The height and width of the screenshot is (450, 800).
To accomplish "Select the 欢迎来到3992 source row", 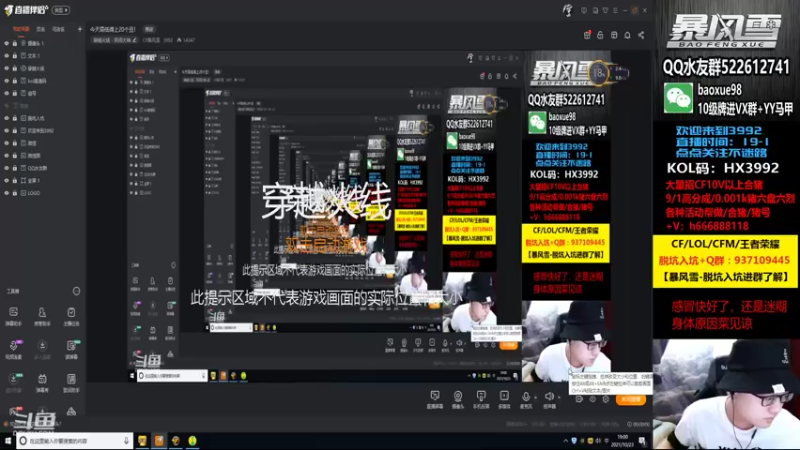I will (x=43, y=131).
